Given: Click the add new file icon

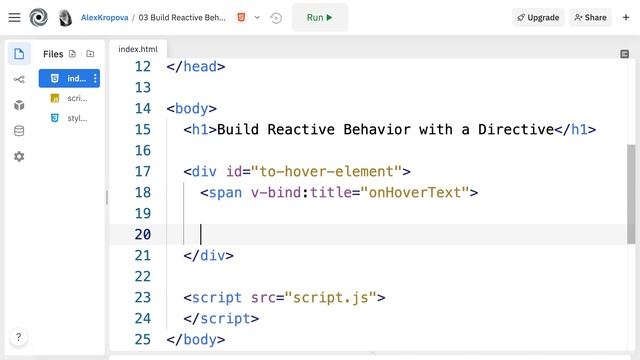Looking at the screenshot, I should click(72, 53).
